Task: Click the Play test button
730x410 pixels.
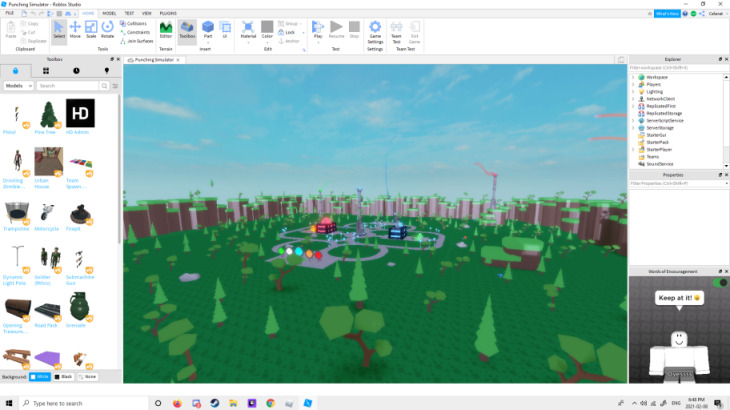Action: coord(318,28)
